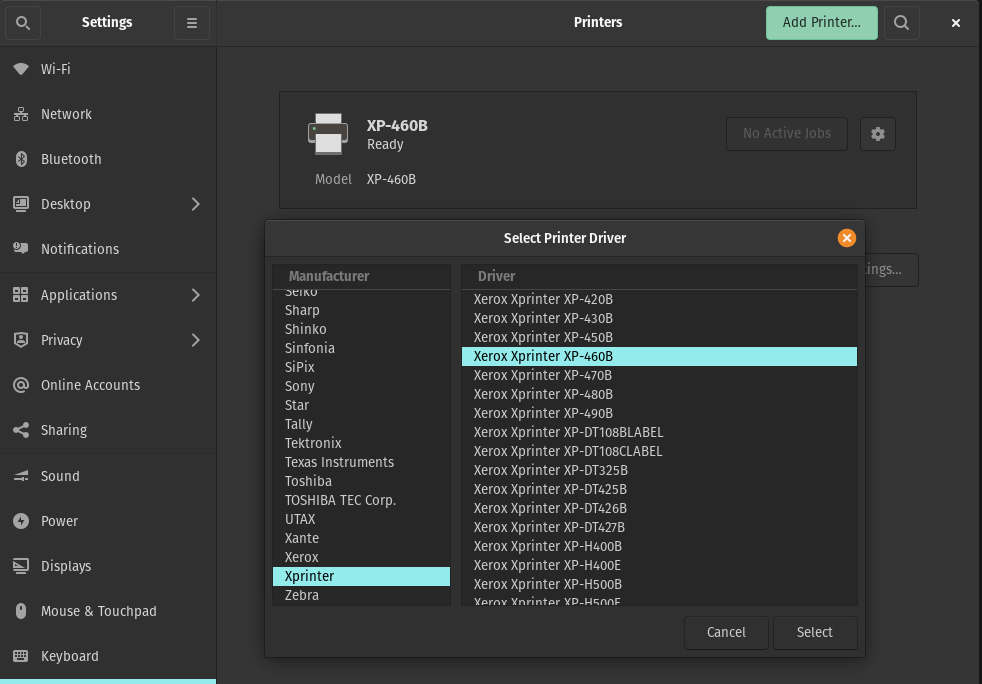Choose Xerox Xprinter XP-DT108BLABEL driver
Viewport: 982px width, 684px height.
(659, 432)
